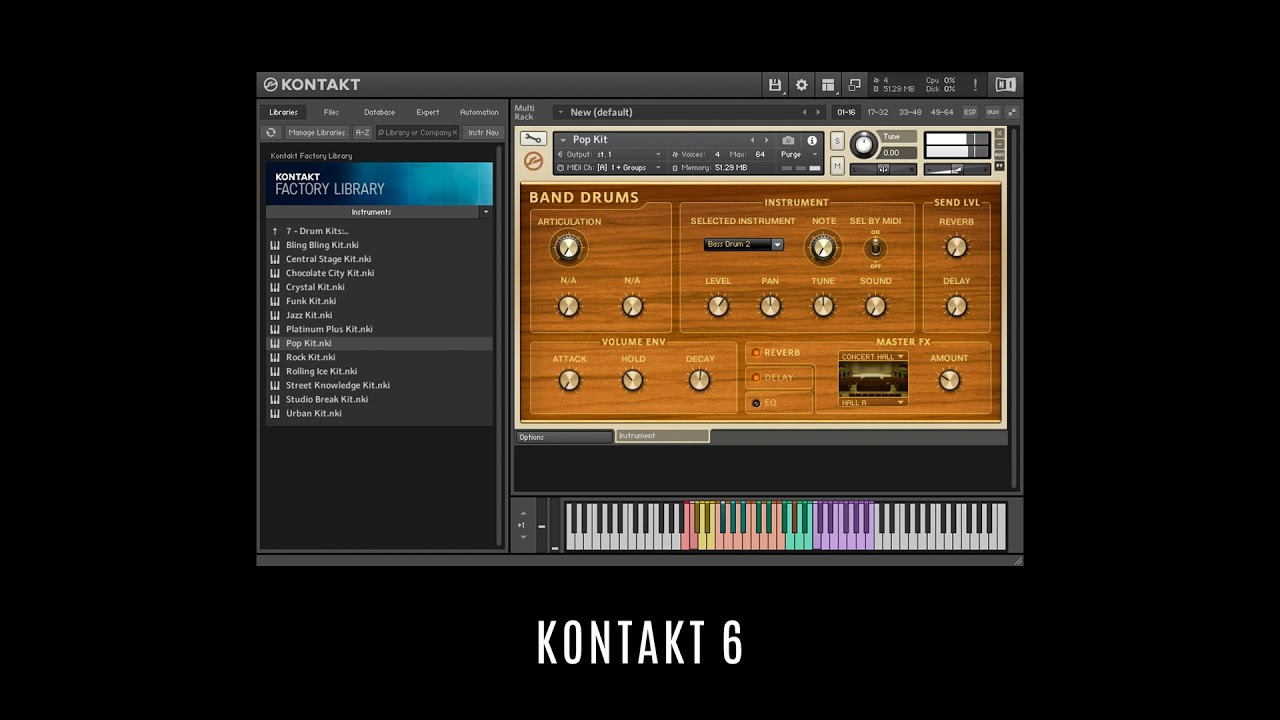
Task: Open the Instruments library dropdown arrow
Action: point(486,212)
